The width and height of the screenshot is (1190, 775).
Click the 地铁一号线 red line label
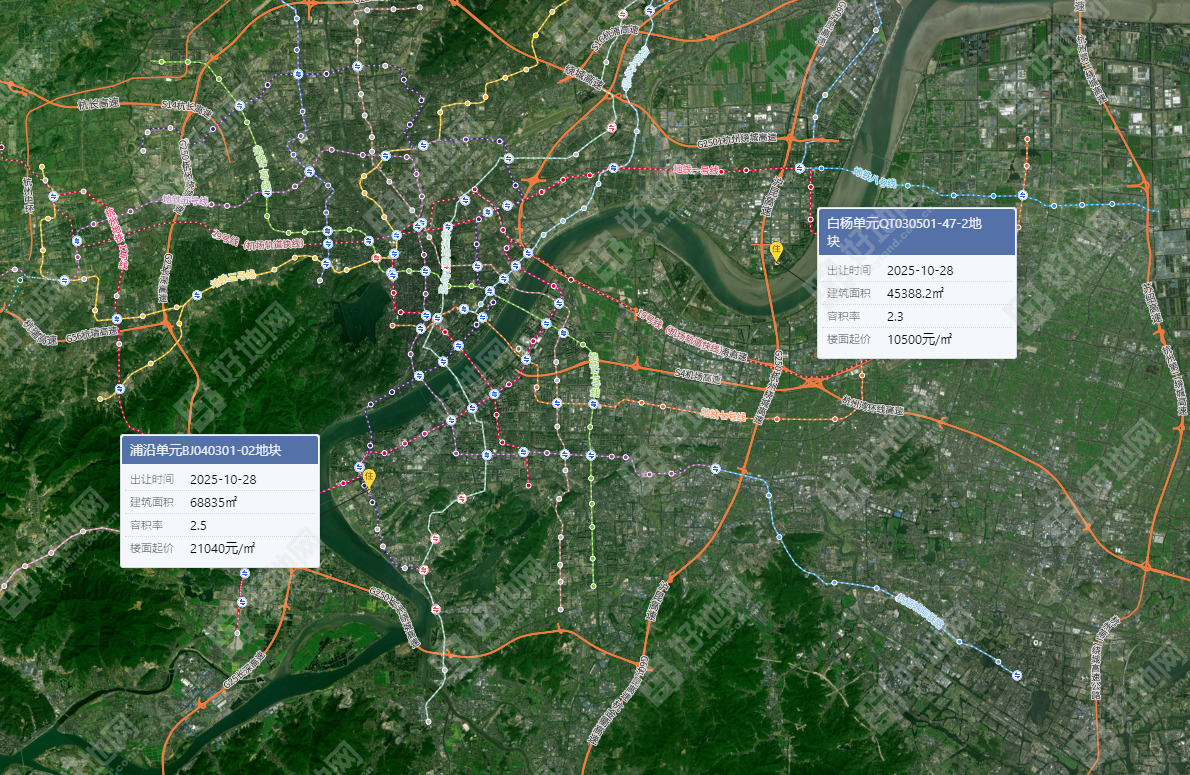(695, 170)
